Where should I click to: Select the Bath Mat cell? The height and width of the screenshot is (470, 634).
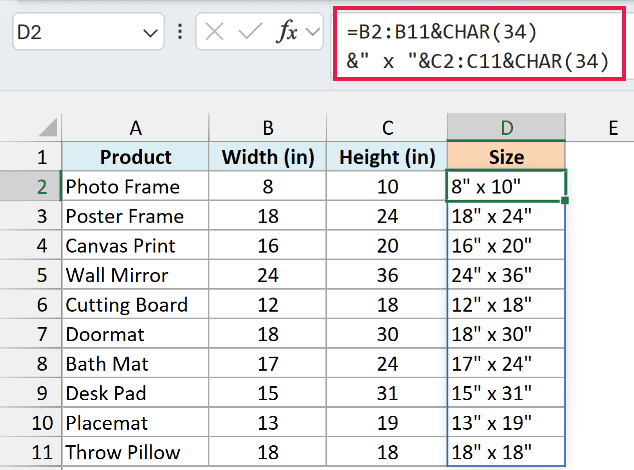click(135, 363)
